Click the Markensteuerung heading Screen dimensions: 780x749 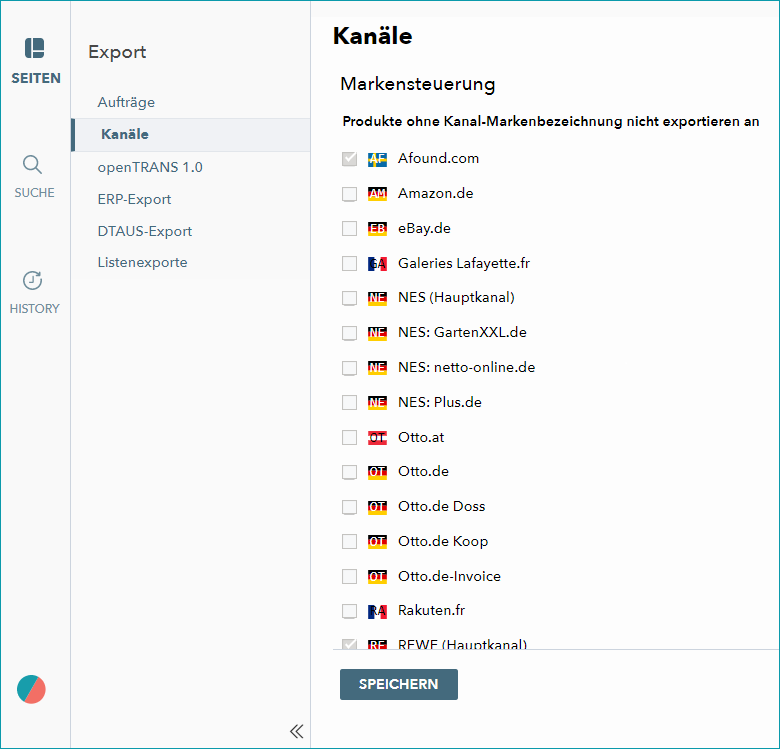(417, 84)
